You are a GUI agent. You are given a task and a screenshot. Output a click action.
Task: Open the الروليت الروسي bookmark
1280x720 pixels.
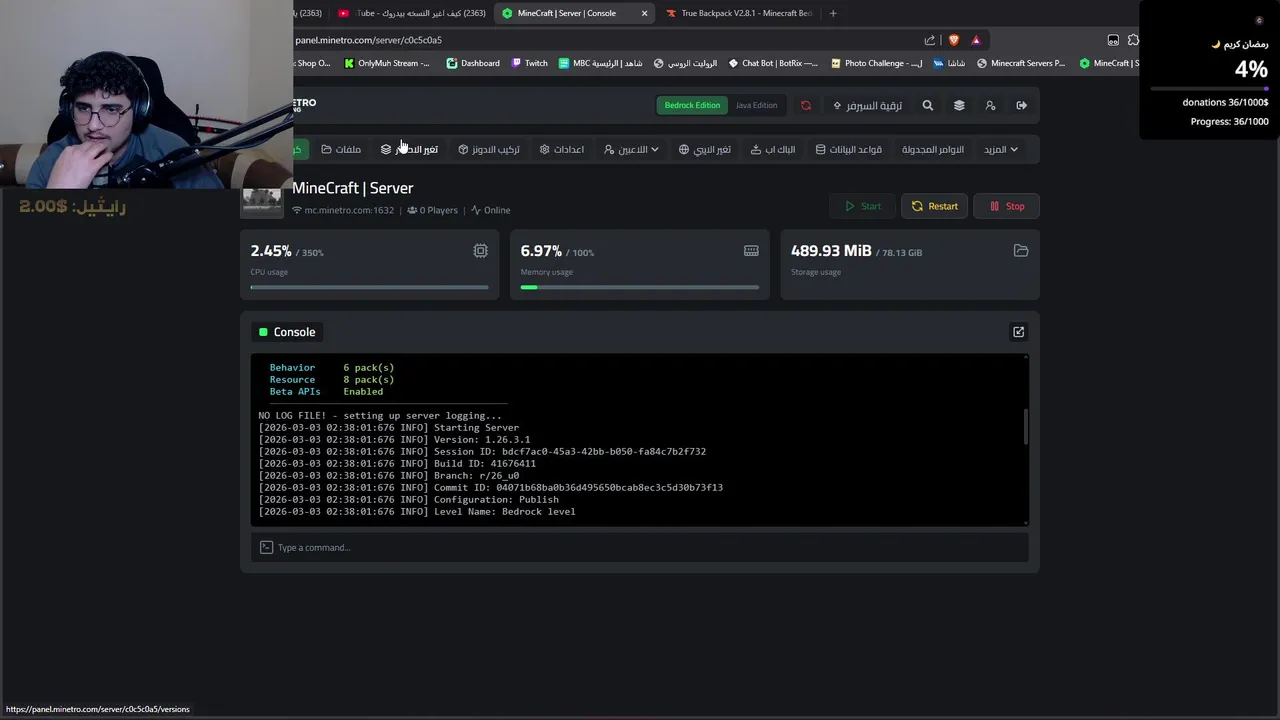686,63
